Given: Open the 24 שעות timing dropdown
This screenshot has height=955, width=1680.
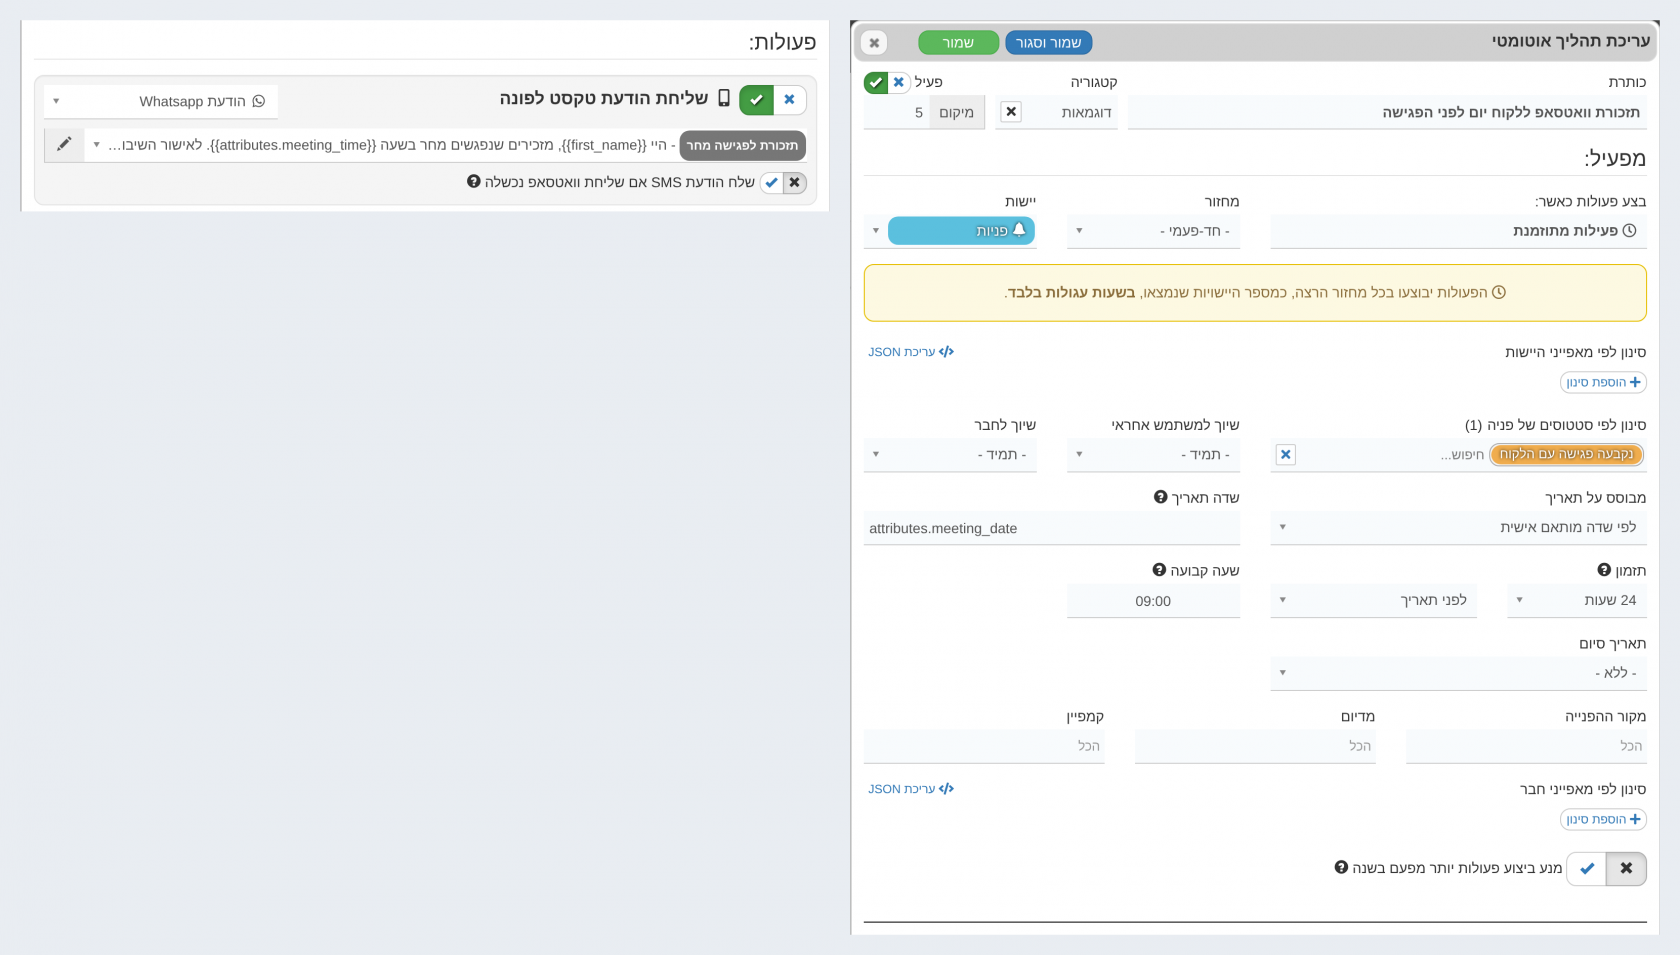Looking at the screenshot, I should click(x=1576, y=600).
